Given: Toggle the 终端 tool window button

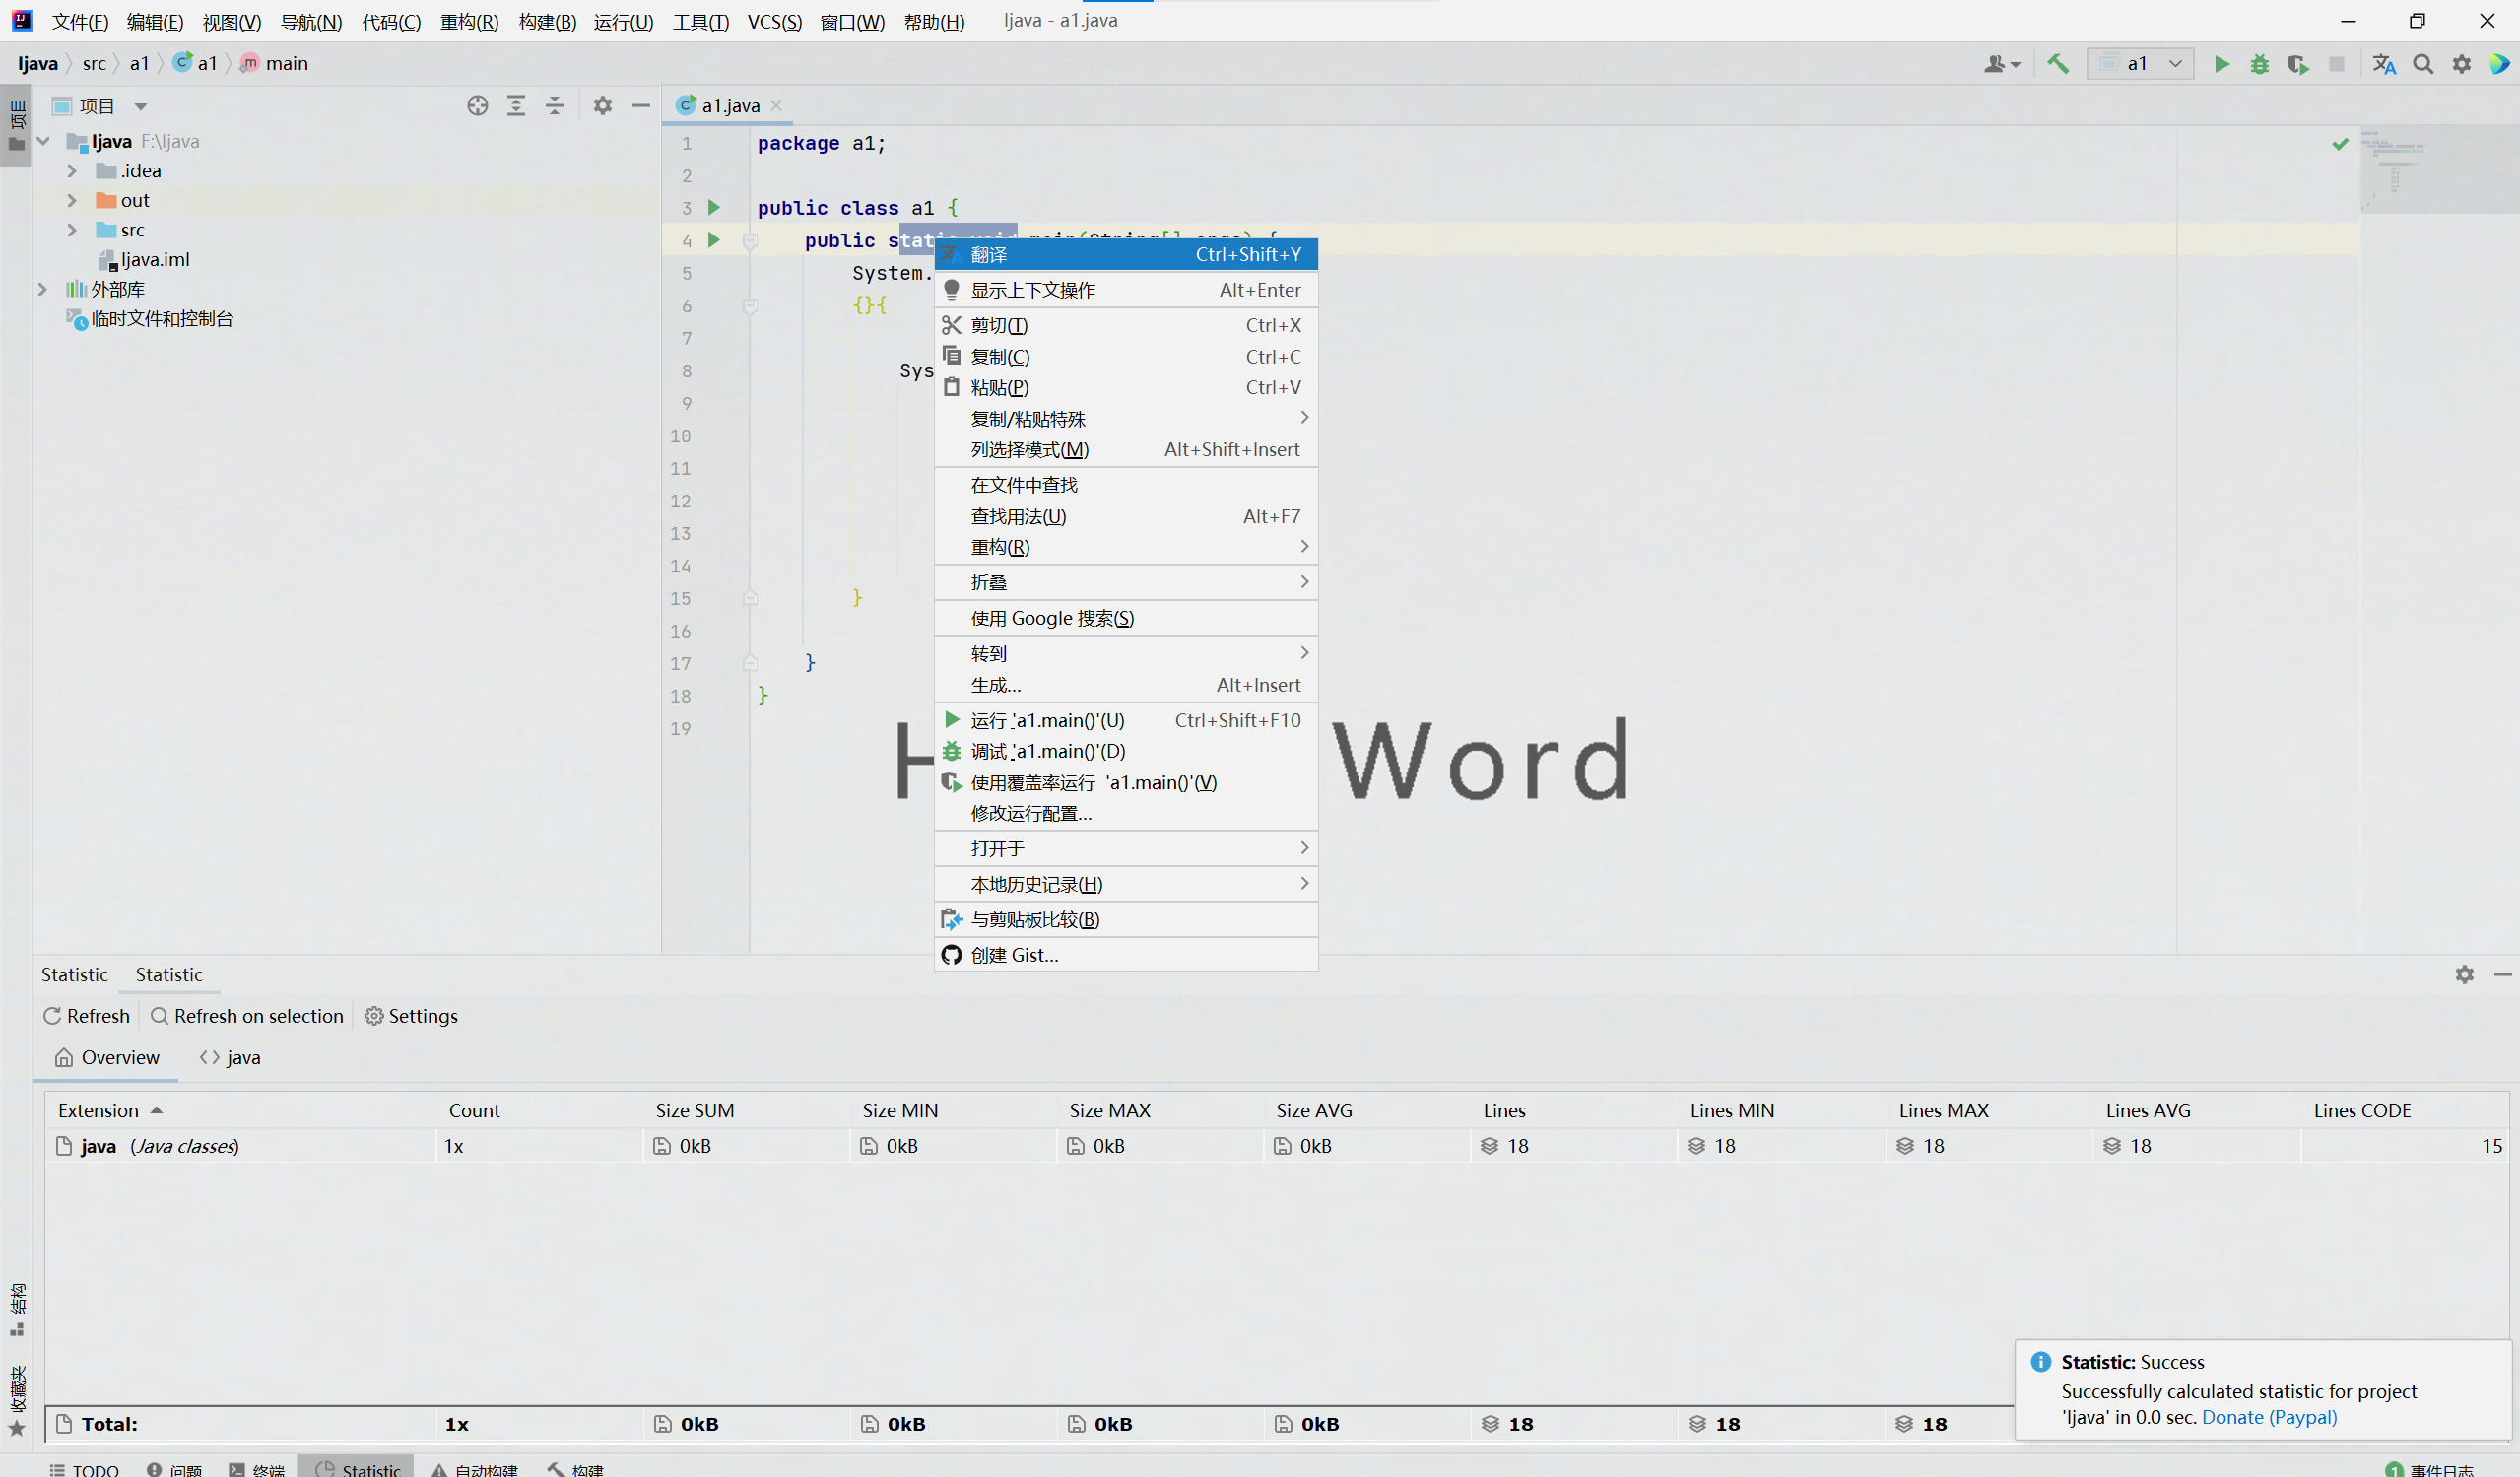Looking at the screenshot, I should point(257,1469).
